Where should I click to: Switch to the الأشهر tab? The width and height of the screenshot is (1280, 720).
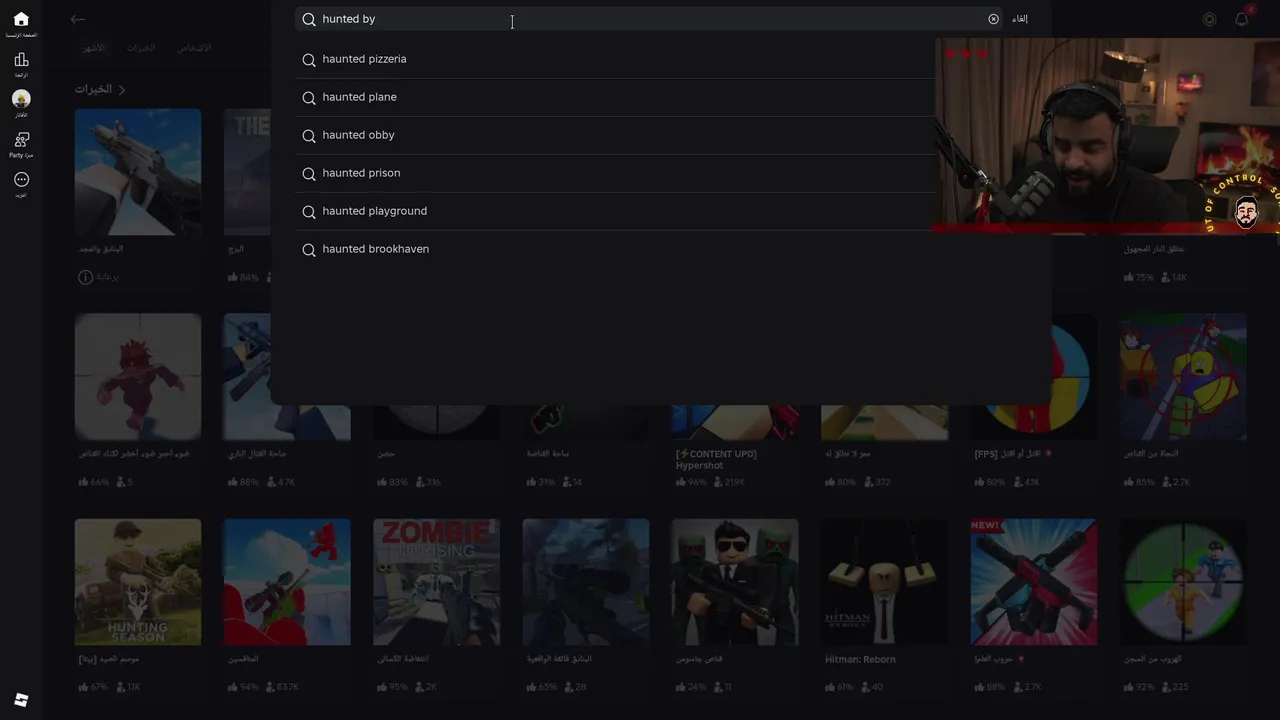(x=93, y=48)
